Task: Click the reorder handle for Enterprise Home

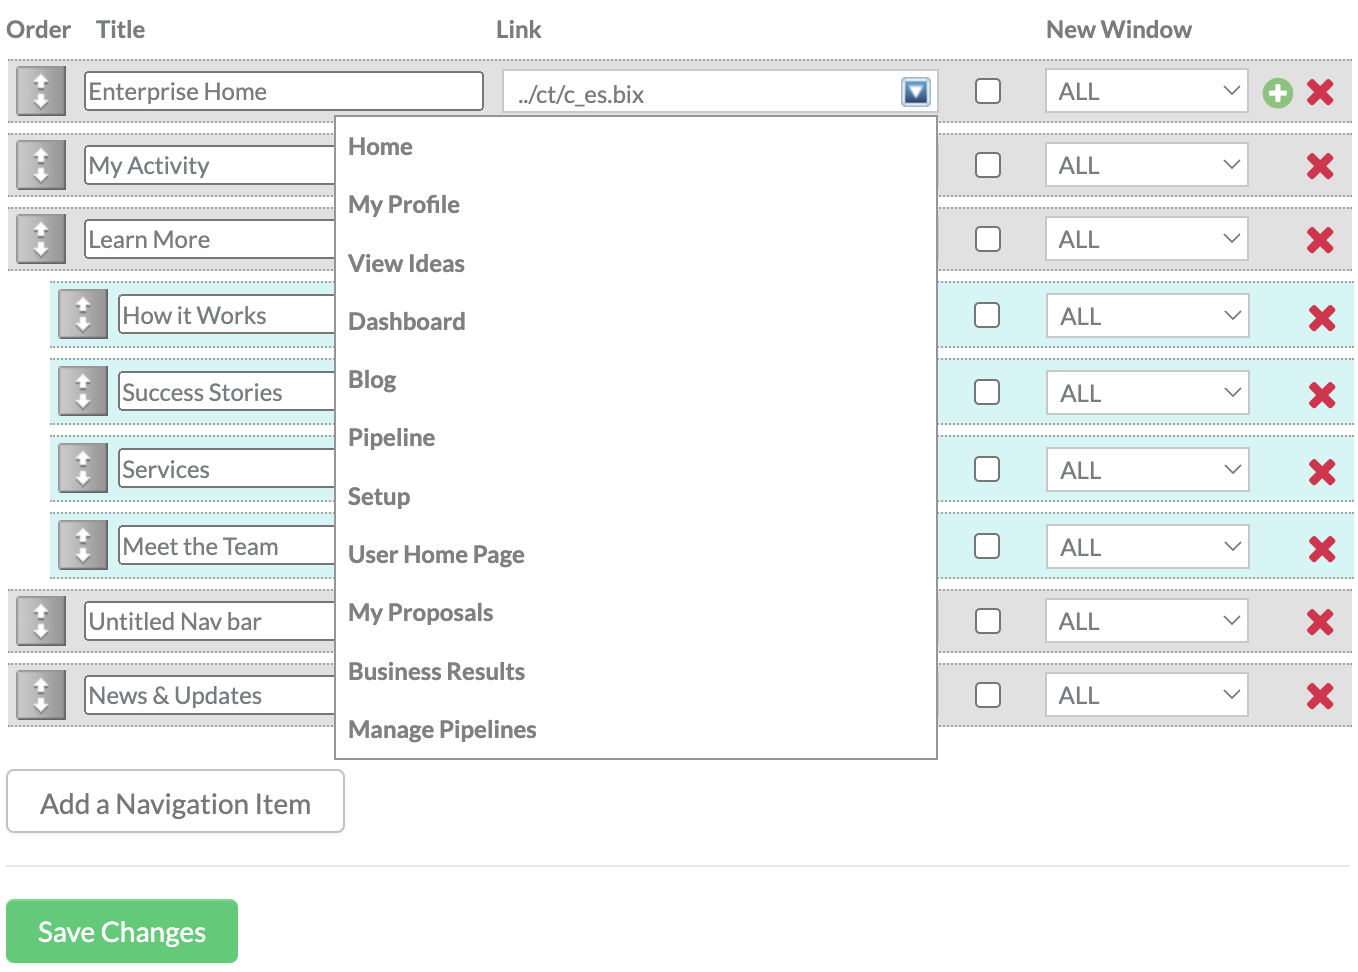Action: (41, 91)
